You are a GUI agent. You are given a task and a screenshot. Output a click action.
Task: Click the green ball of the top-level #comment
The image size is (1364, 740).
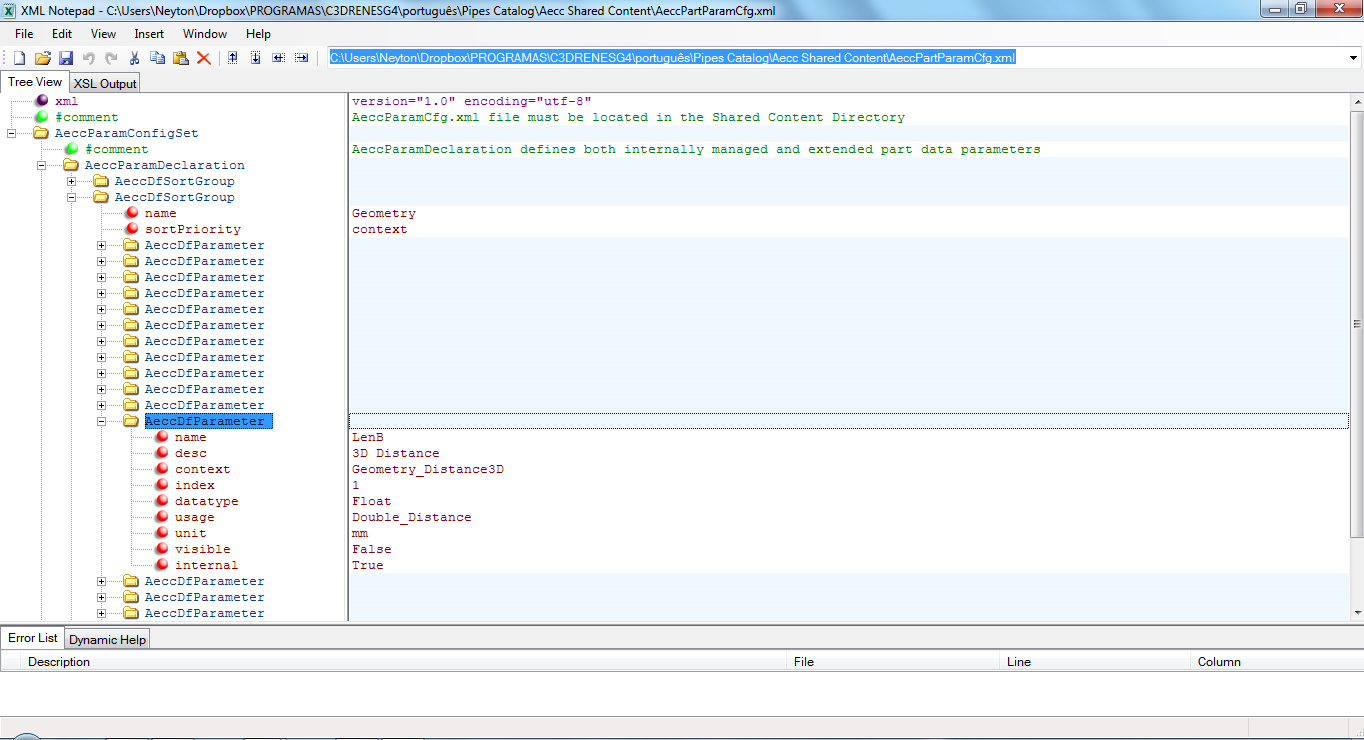pyautogui.click(x=41, y=117)
